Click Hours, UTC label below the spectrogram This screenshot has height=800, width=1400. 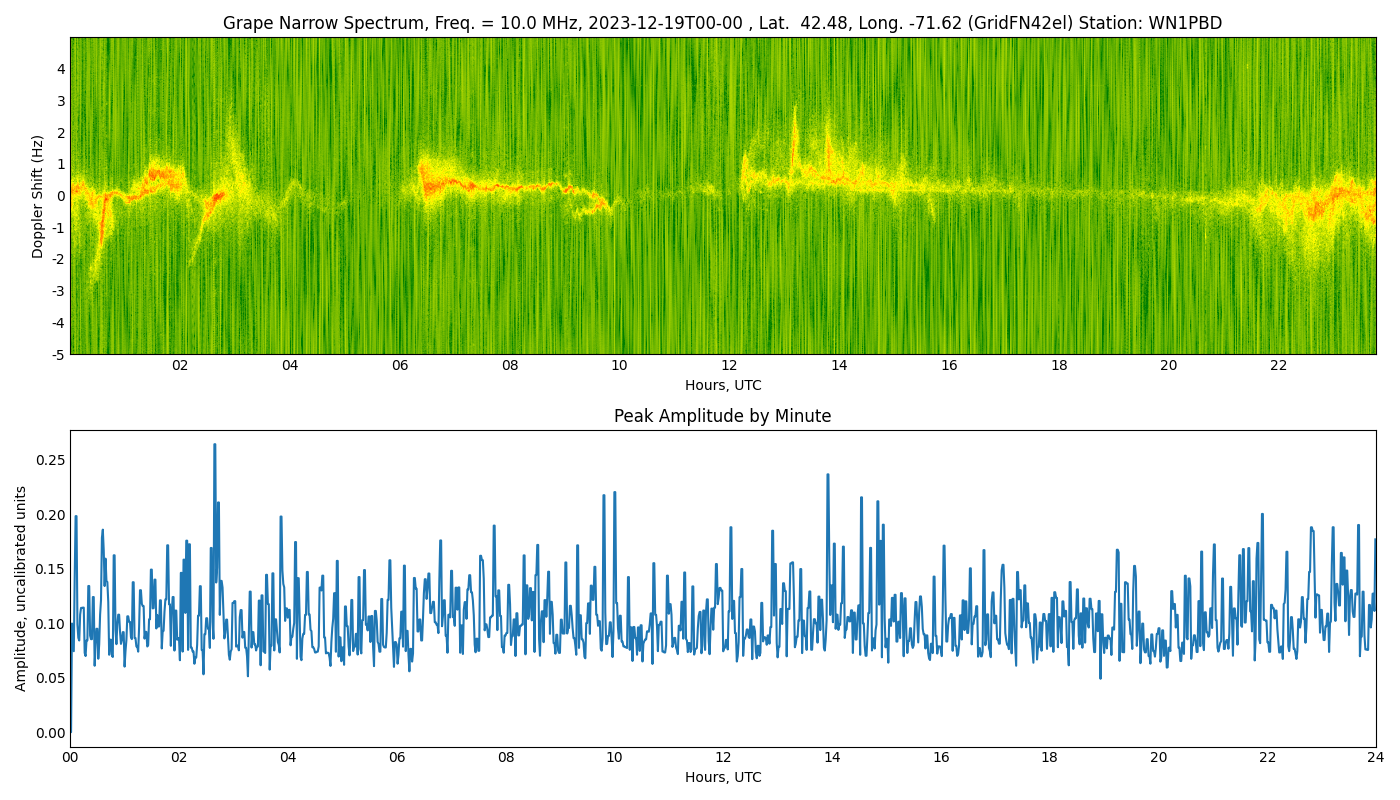tap(722, 385)
